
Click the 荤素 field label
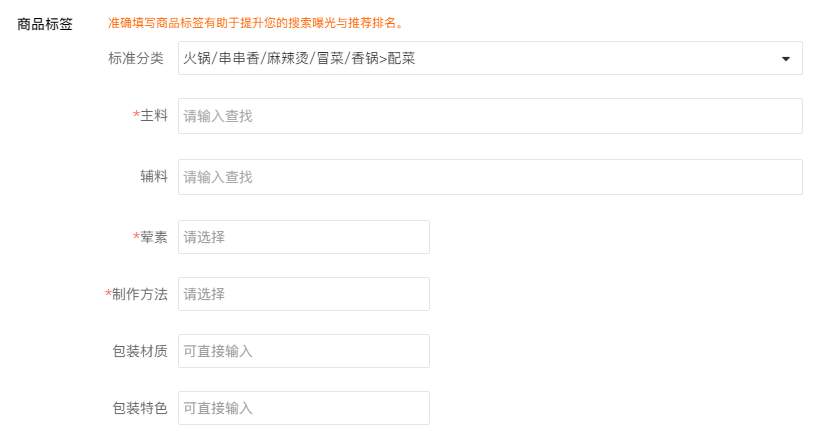coord(154,237)
